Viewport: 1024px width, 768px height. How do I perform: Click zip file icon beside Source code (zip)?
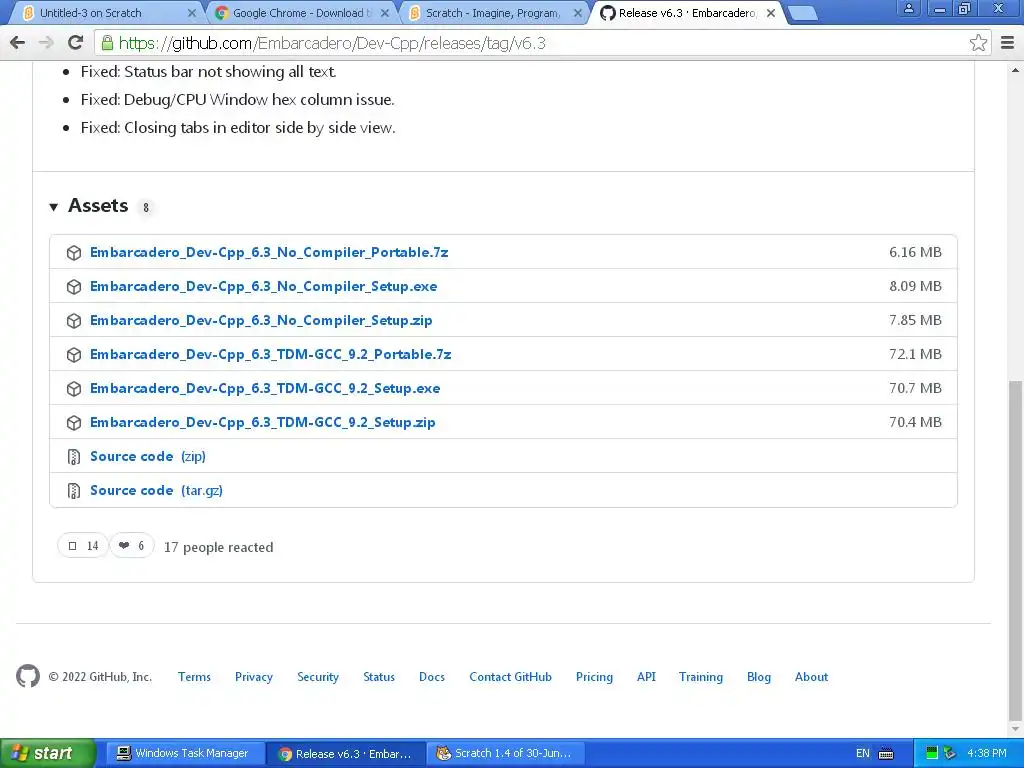74,456
